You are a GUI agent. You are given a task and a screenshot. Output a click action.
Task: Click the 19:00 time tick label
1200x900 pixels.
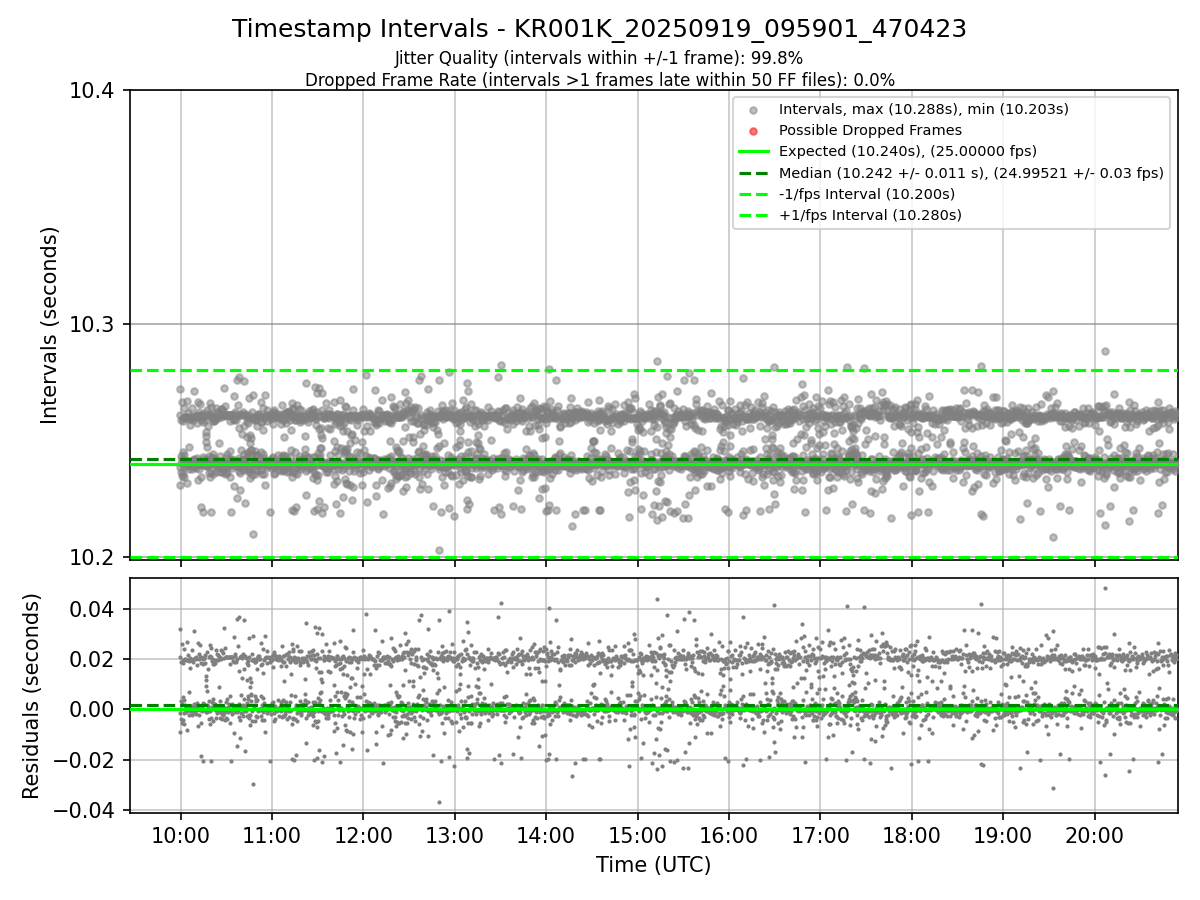click(1003, 835)
